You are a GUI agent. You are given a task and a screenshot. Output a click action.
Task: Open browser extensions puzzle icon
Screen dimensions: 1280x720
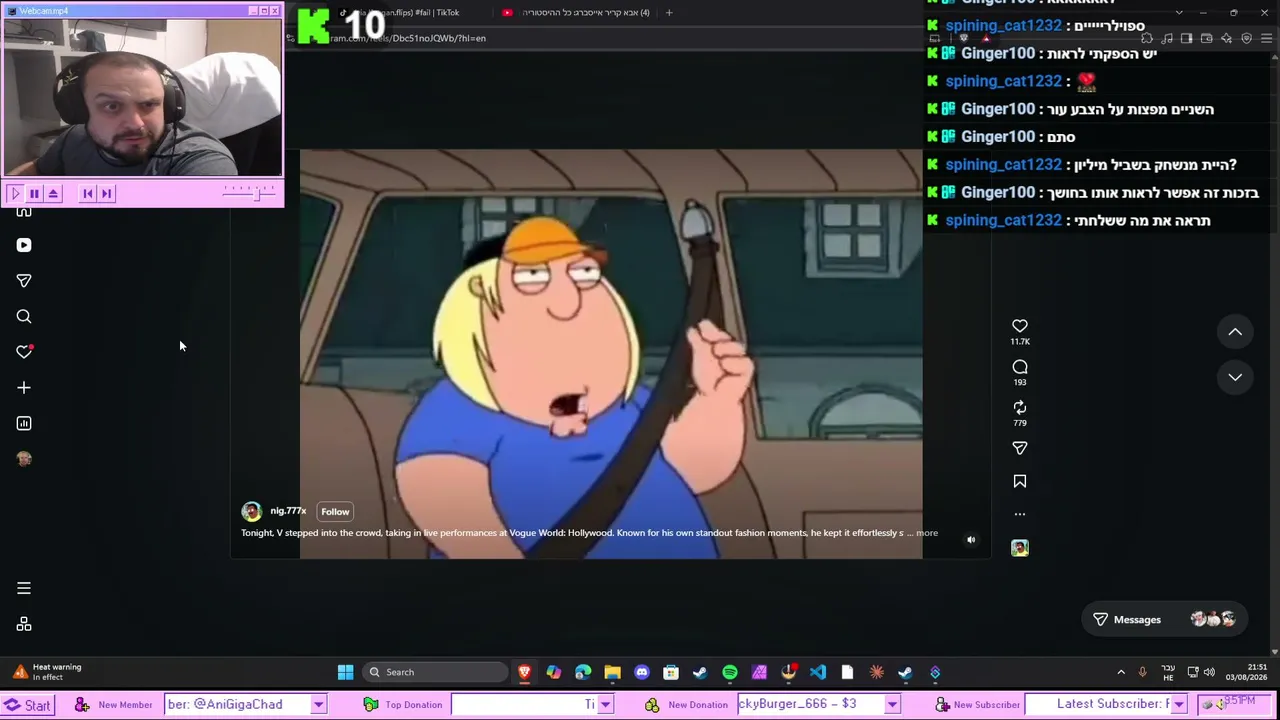1147,39
